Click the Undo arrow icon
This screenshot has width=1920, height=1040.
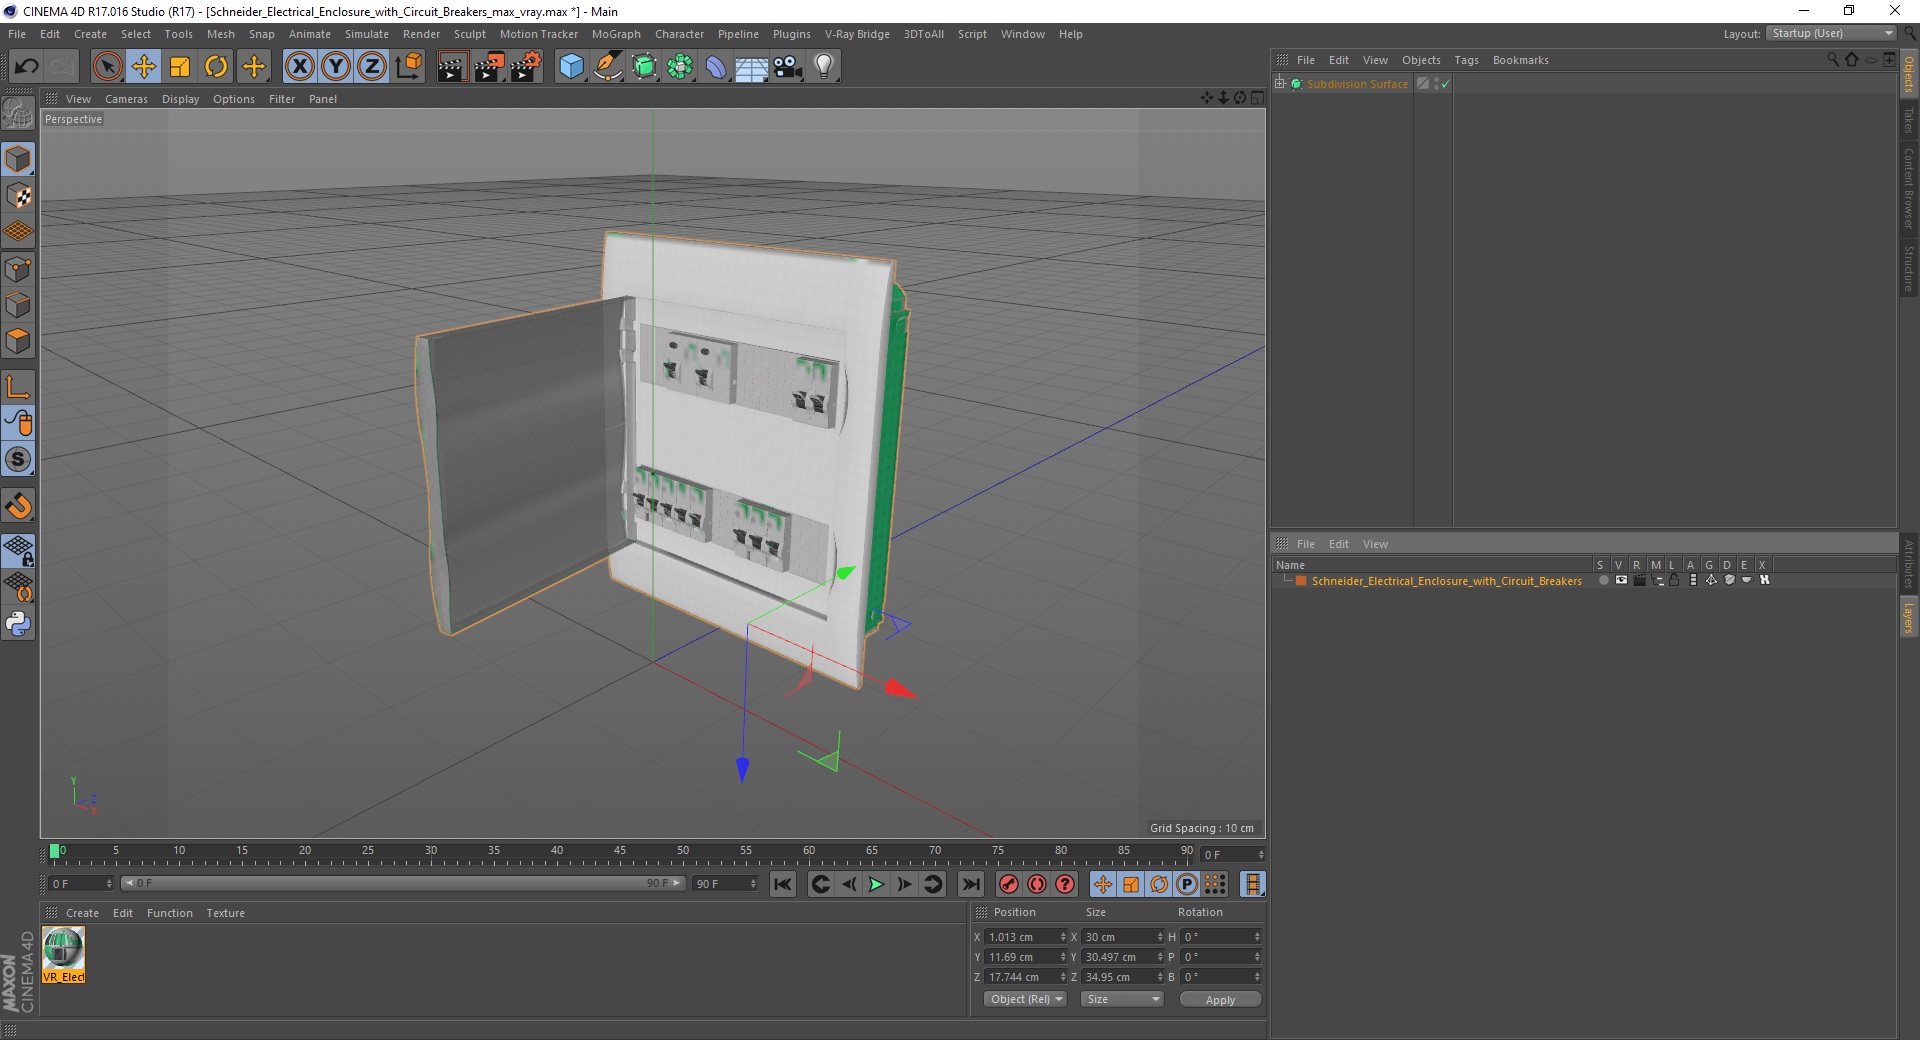26,67
